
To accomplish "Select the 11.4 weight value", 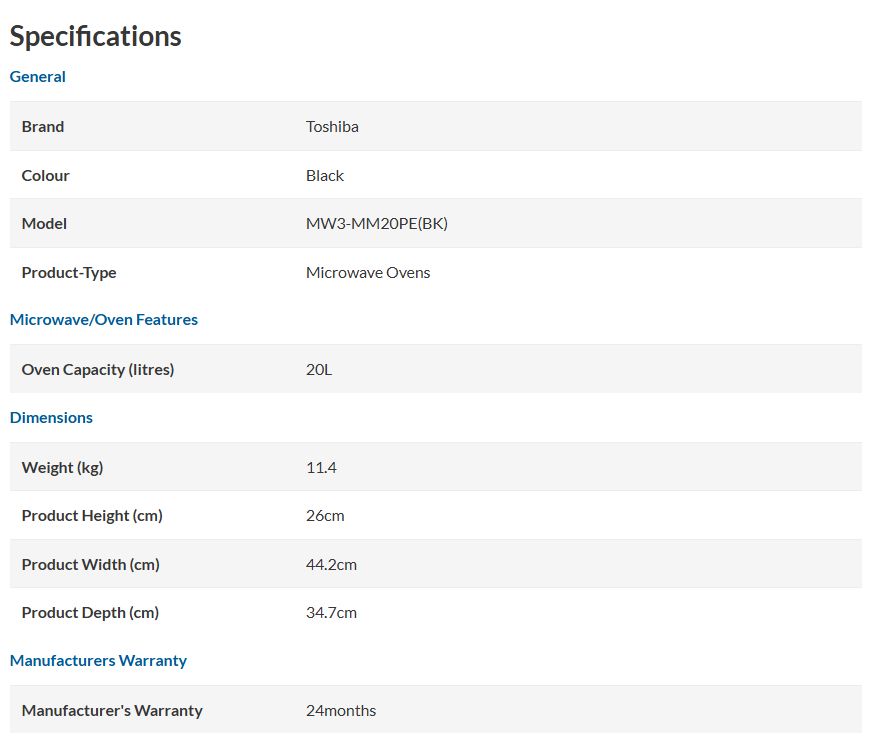I will tap(322, 468).
